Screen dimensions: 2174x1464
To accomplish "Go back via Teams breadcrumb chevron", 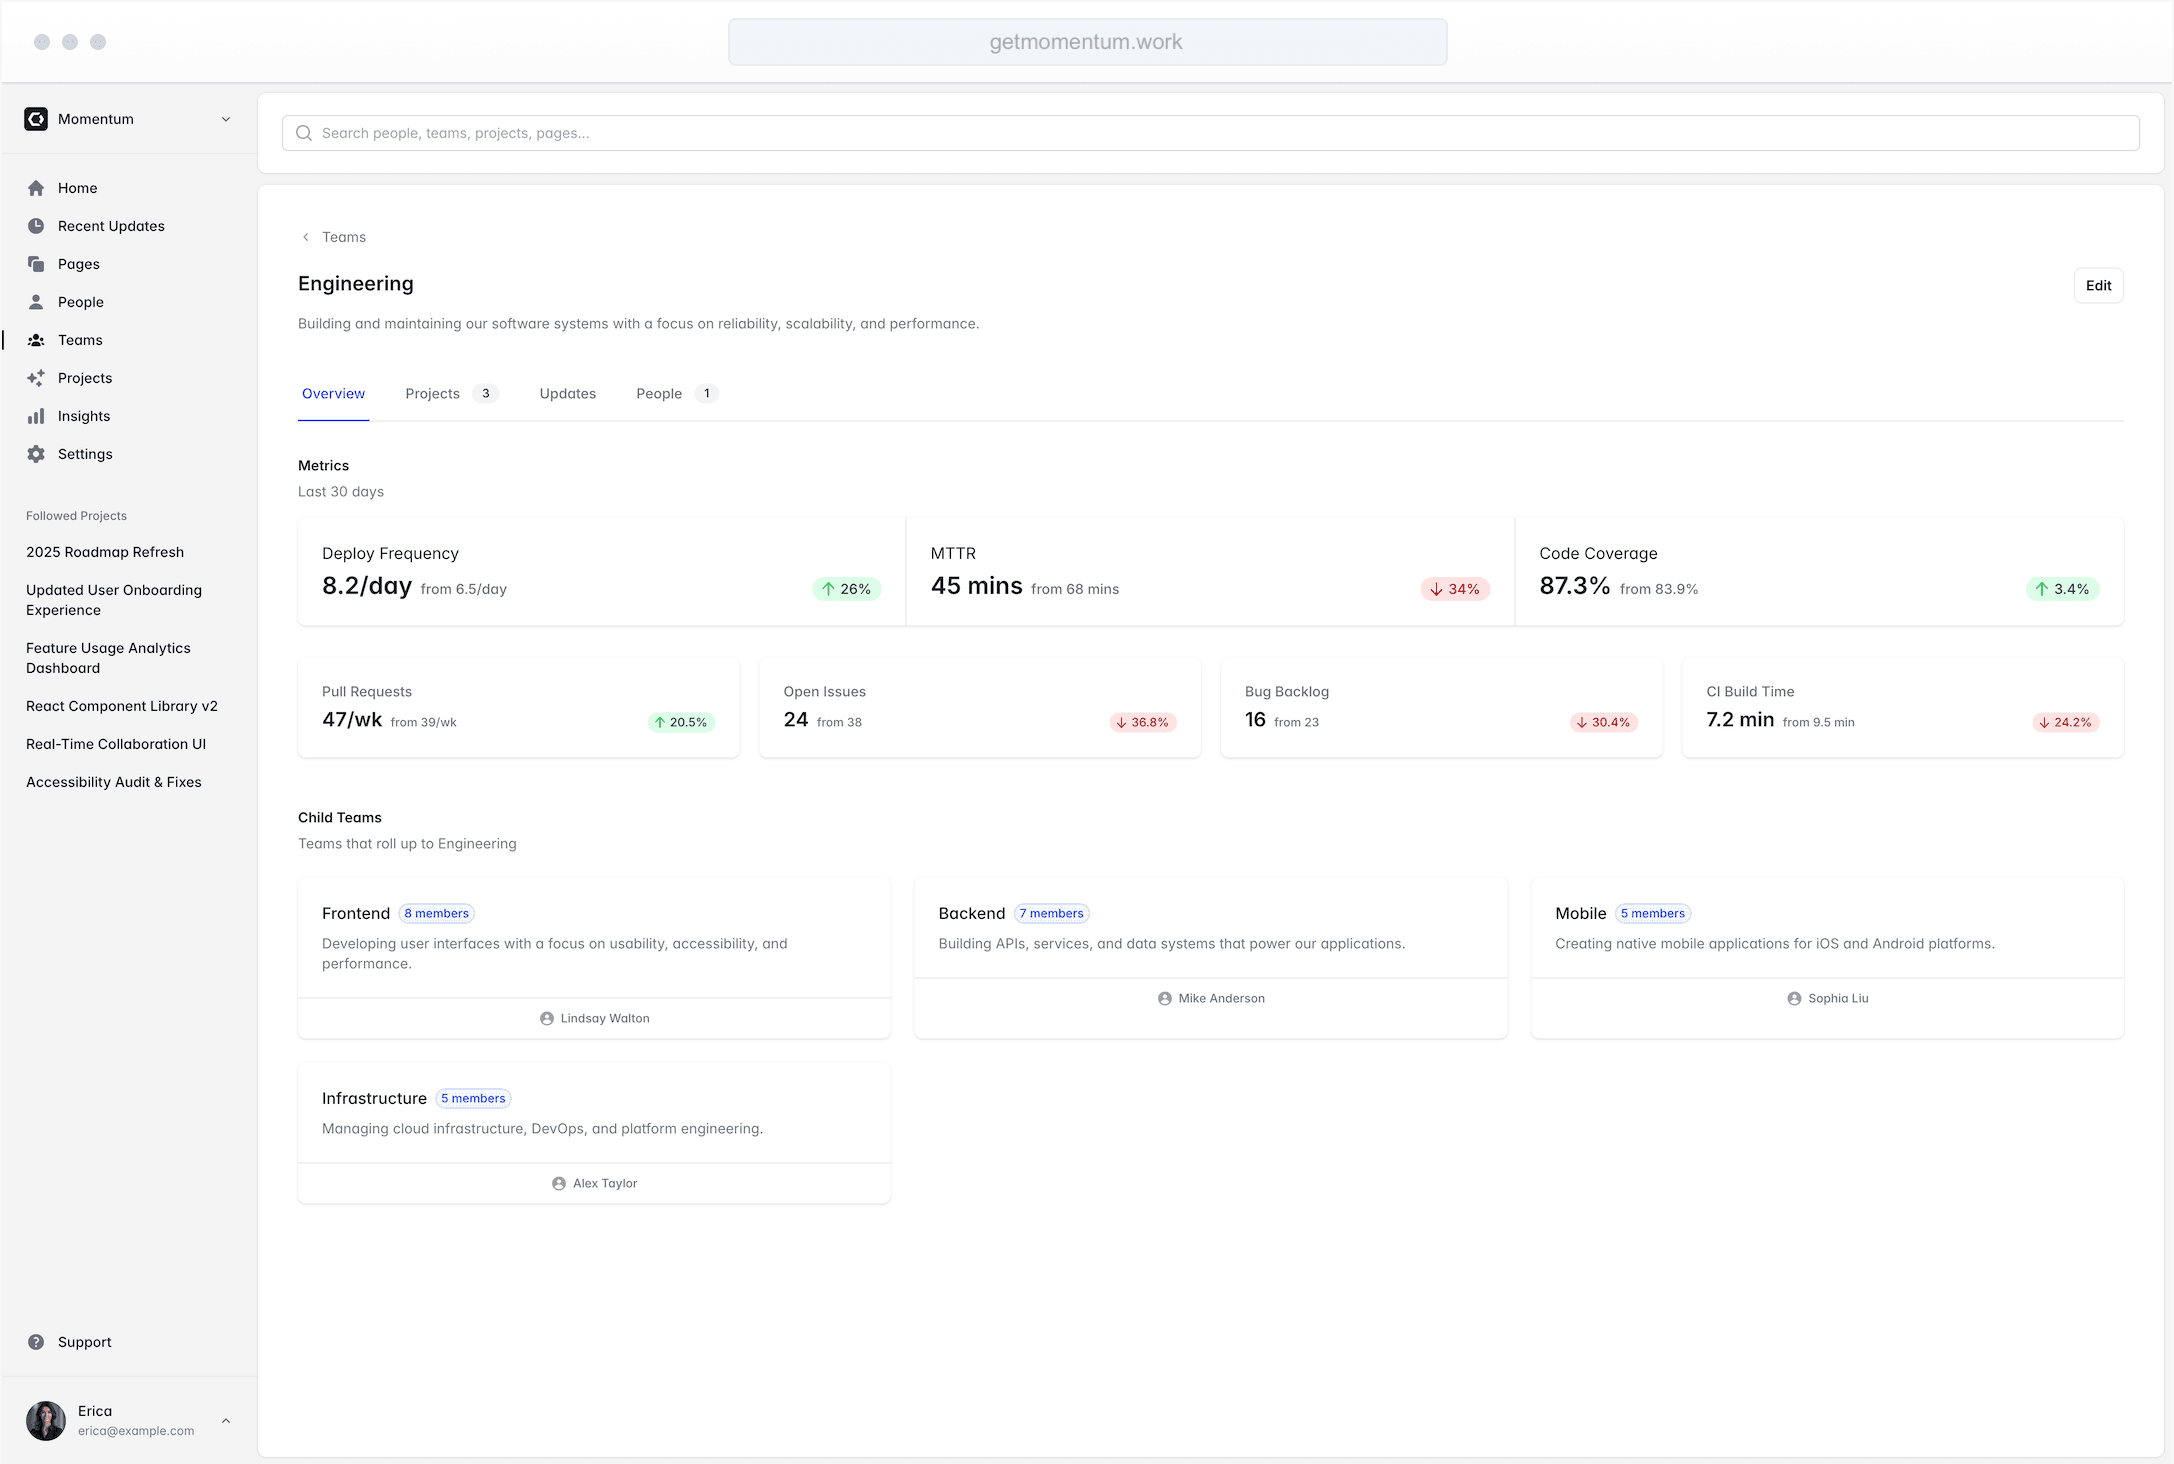I will pos(306,237).
